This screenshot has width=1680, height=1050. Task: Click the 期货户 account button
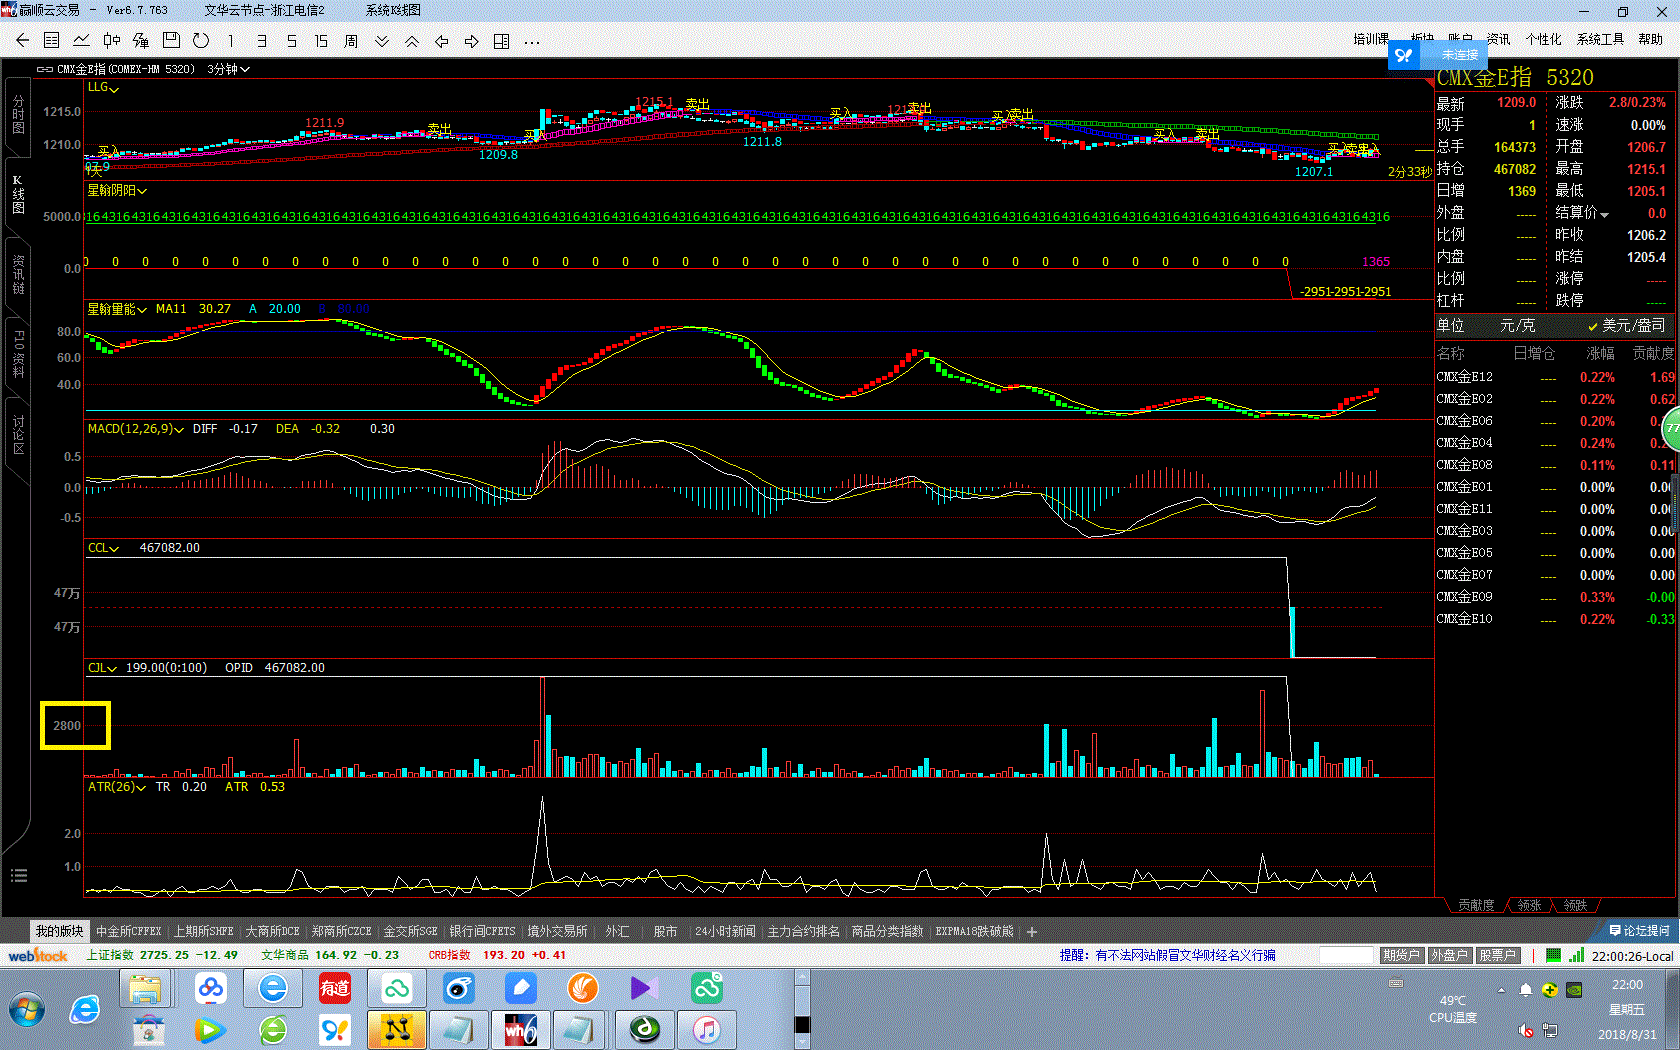coord(1401,955)
